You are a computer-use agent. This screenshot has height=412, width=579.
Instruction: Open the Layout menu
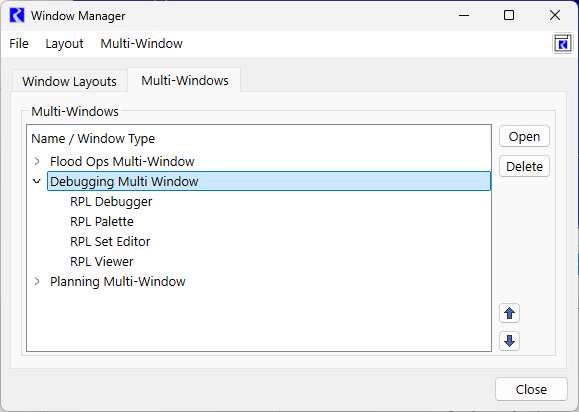click(64, 44)
